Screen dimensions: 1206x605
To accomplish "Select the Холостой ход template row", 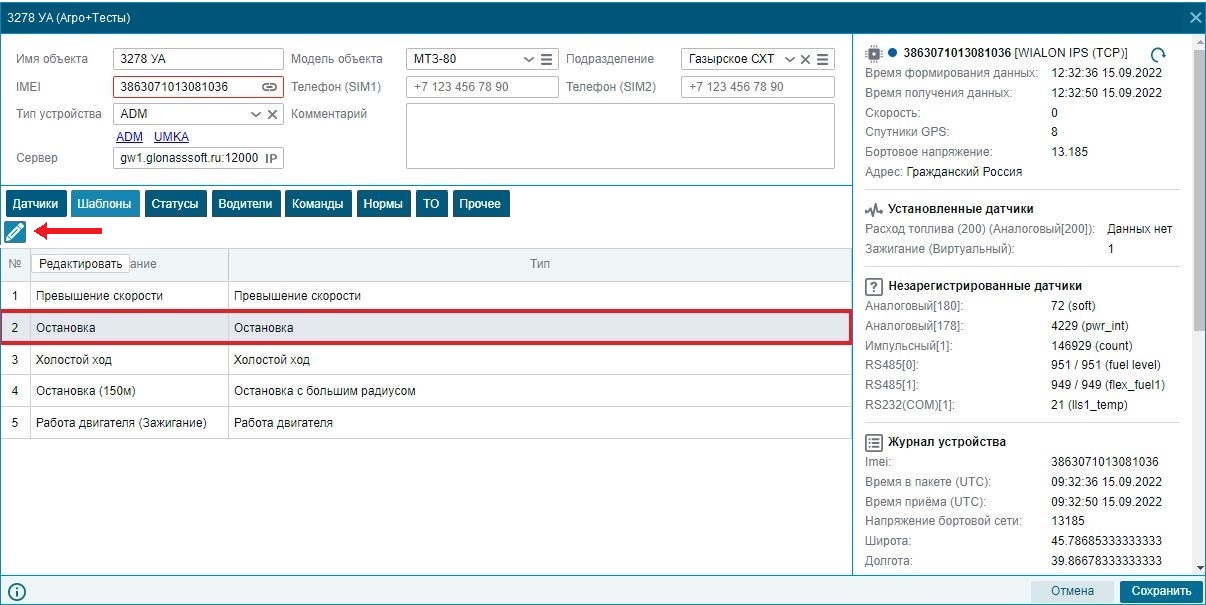I will [x=426, y=360].
